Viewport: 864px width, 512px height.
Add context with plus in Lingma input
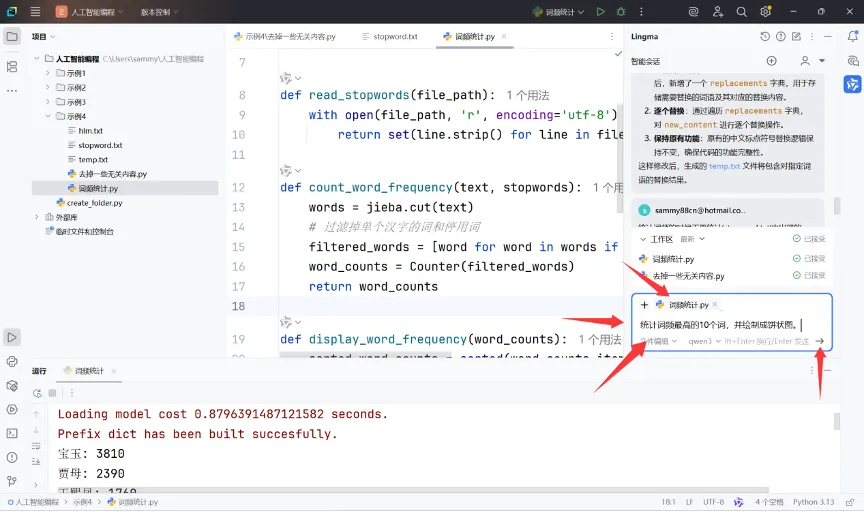click(x=644, y=305)
